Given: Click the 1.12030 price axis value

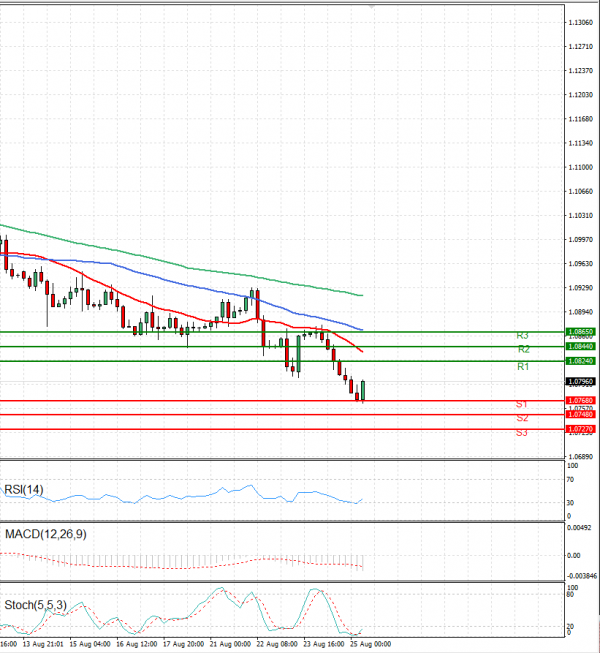Looking at the screenshot, I should pos(580,95).
